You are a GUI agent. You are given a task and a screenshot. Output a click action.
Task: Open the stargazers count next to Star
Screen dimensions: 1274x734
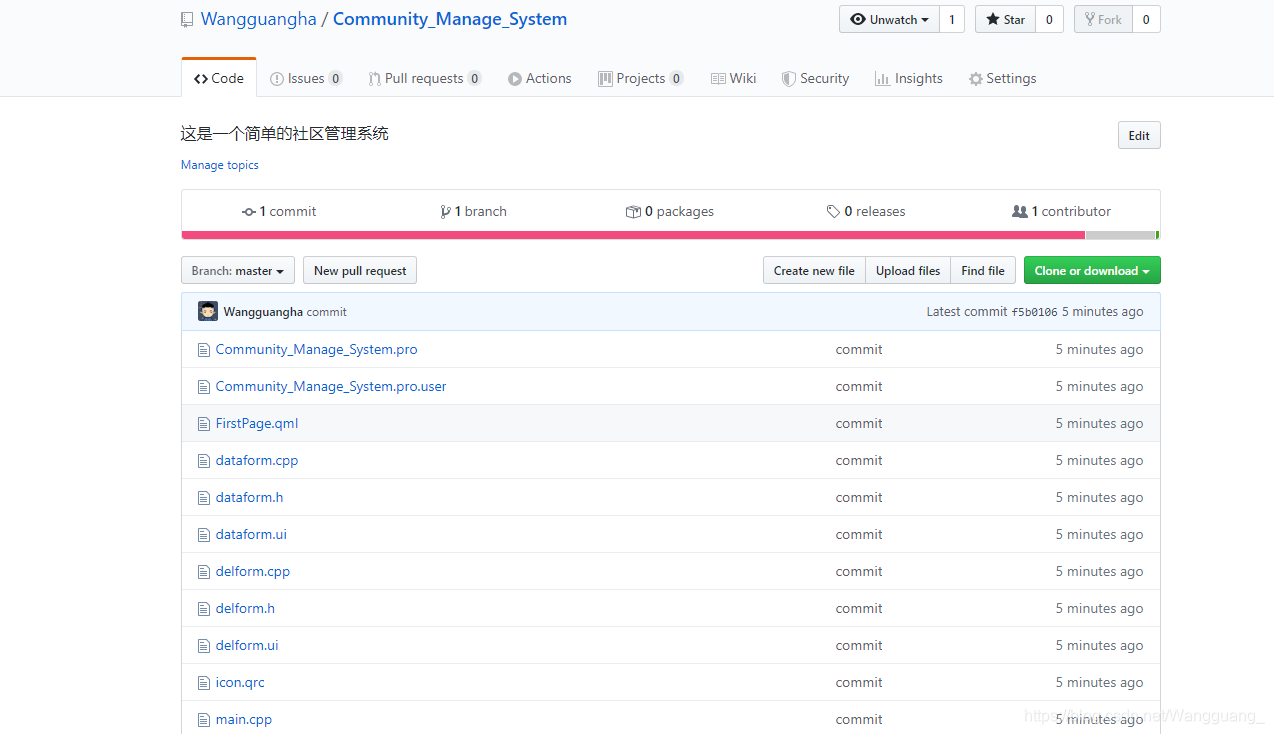(1049, 19)
